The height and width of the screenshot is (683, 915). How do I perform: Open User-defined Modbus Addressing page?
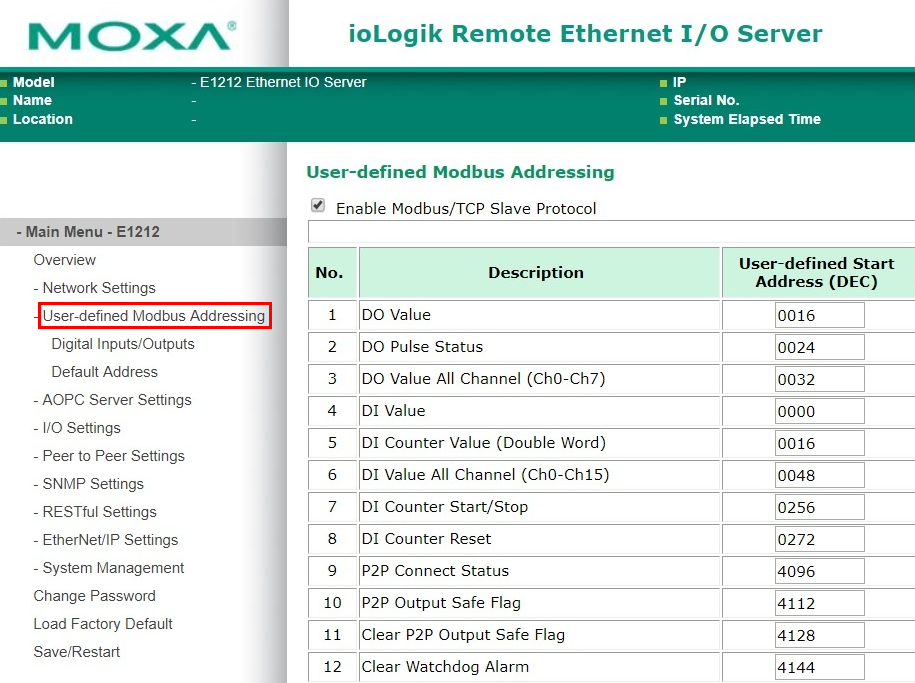154,316
